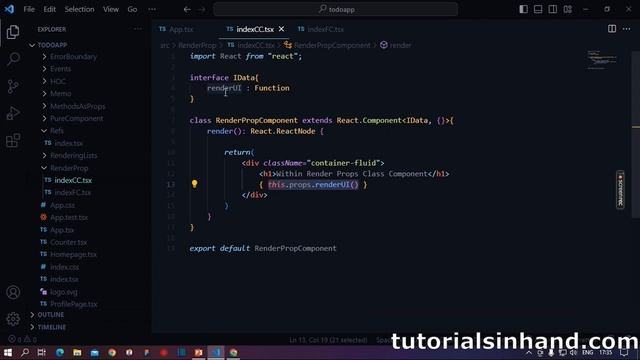The width and height of the screenshot is (640, 360).
Task: Open App.css in the explorer
Action: click(62, 205)
